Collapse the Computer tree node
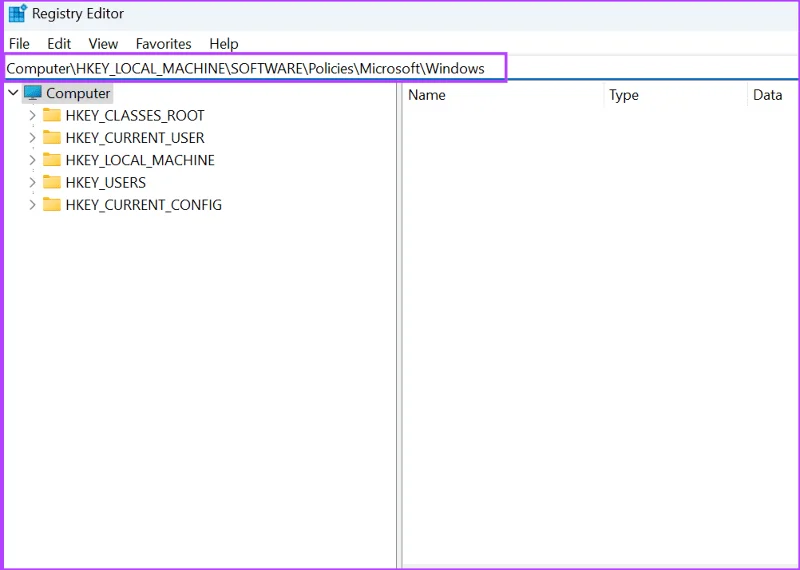This screenshot has height=570, width=800. point(13,93)
